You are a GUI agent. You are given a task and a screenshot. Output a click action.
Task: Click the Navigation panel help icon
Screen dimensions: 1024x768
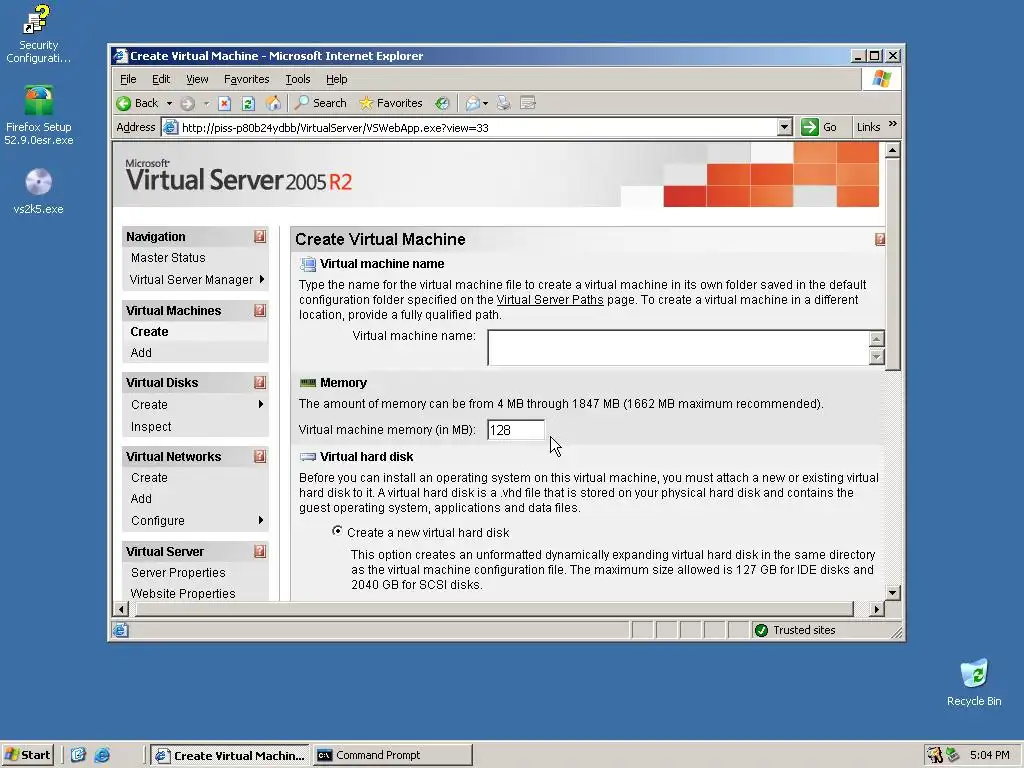tap(260, 236)
